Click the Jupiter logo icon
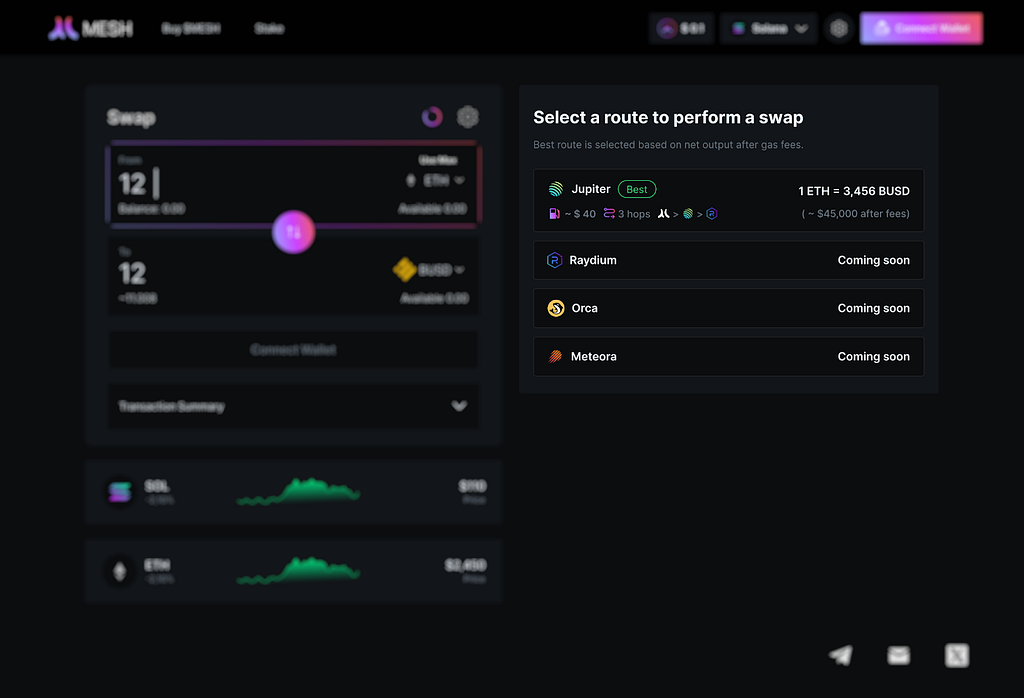This screenshot has height=698, width=1024. coord(556,189)
